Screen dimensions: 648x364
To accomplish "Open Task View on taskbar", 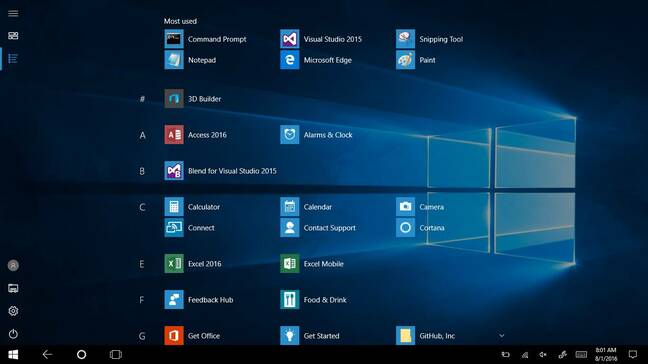I will point(116,354).
